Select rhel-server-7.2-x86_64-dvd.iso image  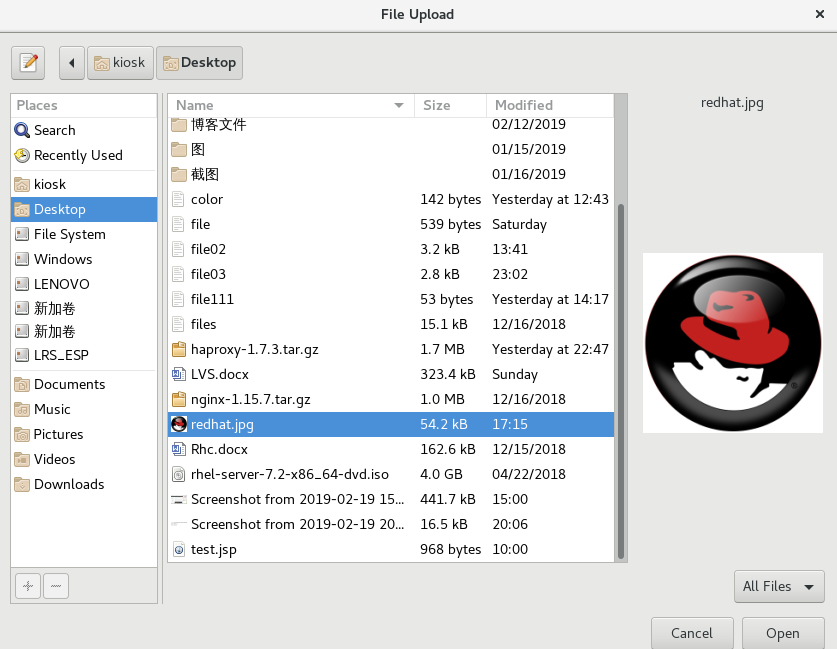click(391, 474)
